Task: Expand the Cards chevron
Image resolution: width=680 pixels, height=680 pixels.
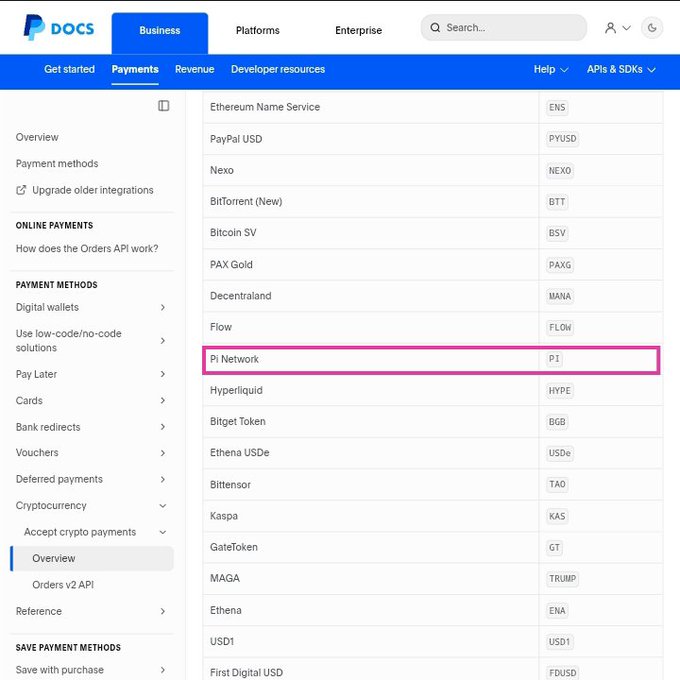Action: [x=163, y=400]
